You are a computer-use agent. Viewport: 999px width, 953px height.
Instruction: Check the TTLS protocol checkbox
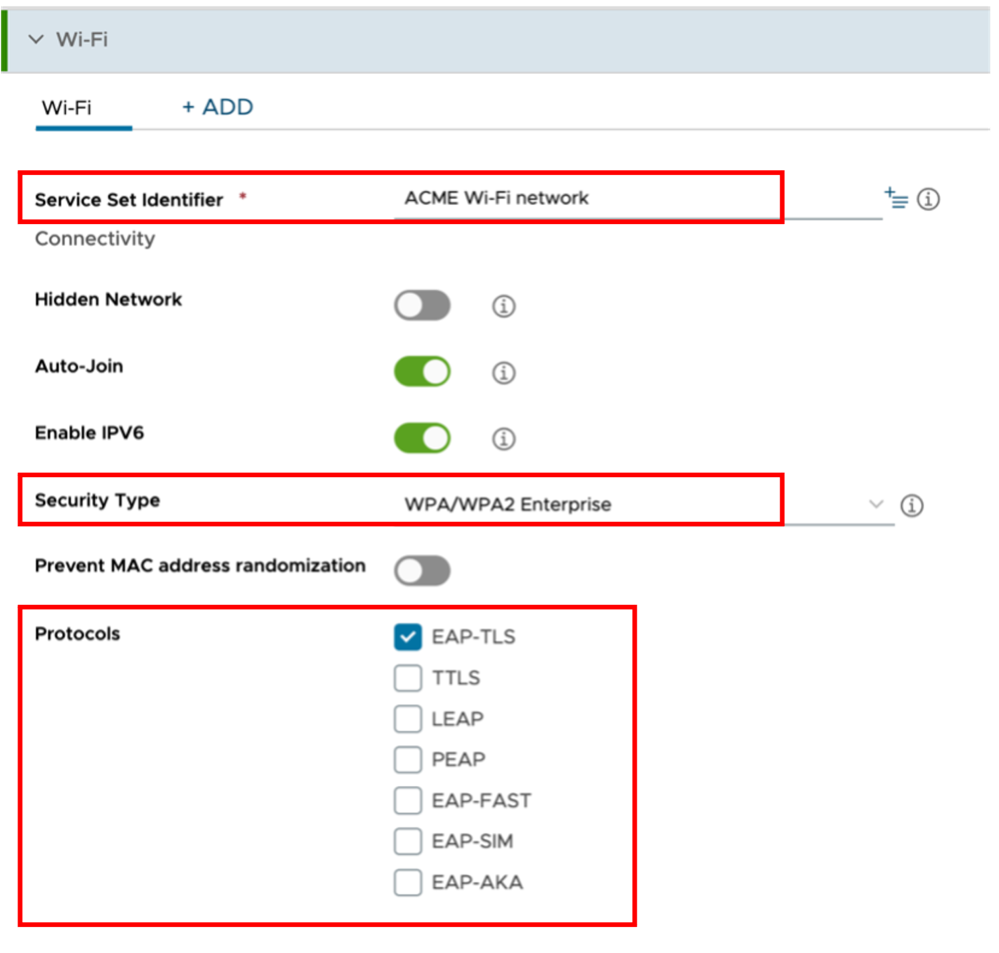coord(408,678)
